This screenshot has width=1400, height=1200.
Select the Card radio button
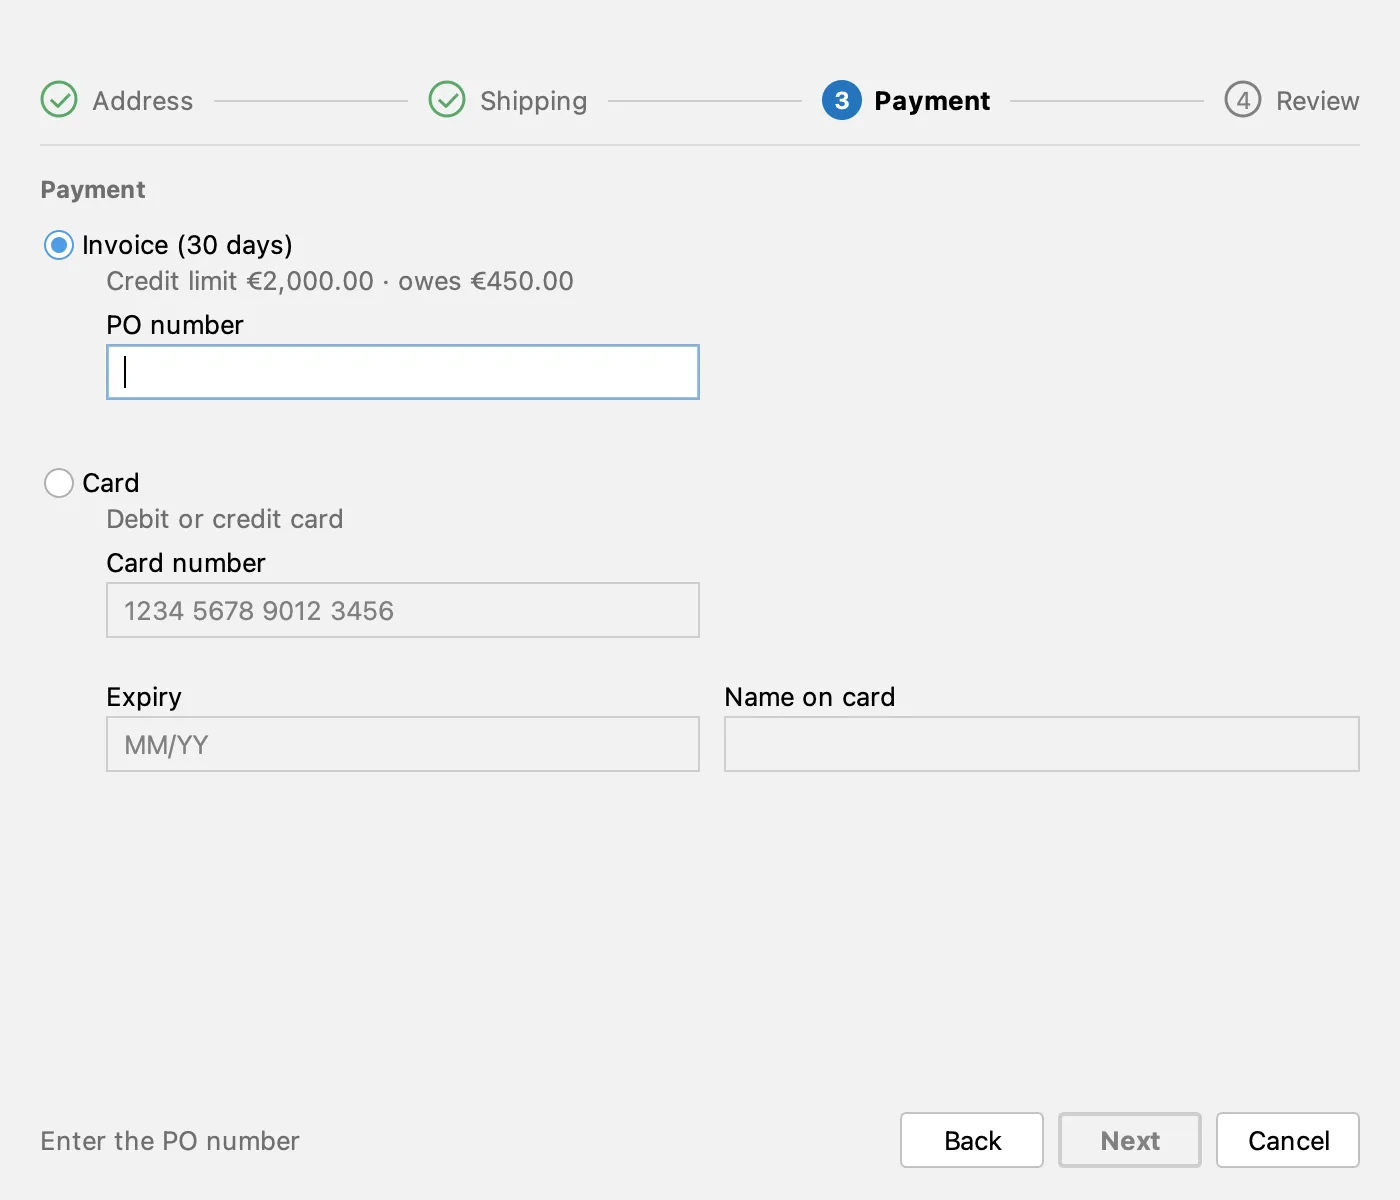[59, 483]
